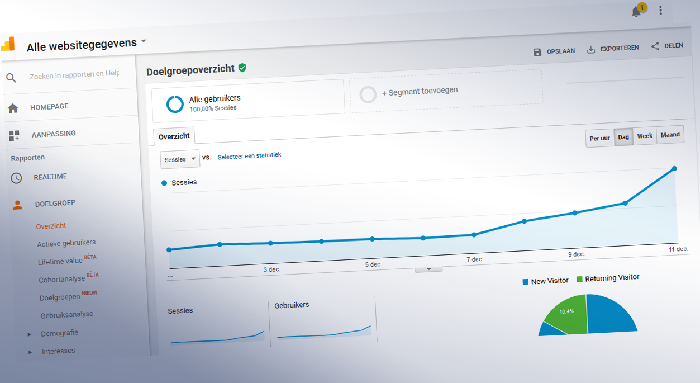Click the Delen label

(674, 46)
